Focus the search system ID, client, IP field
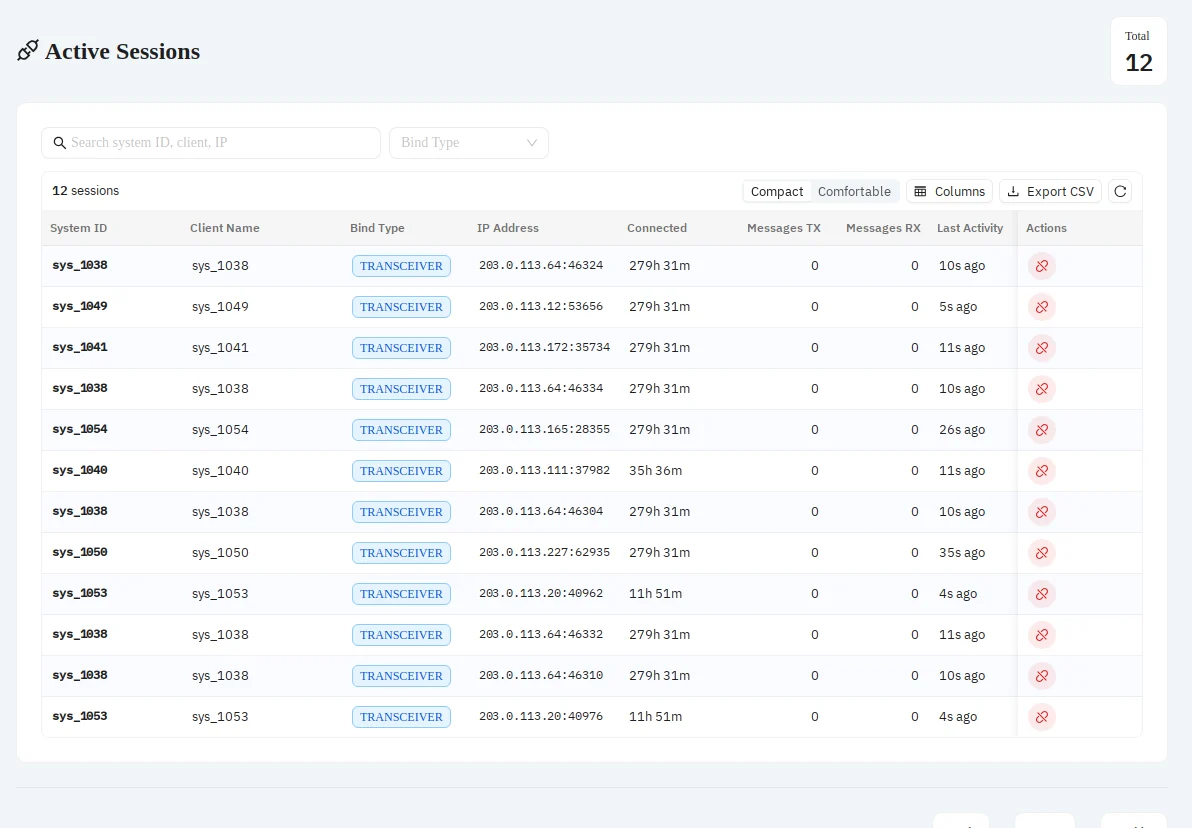1192x828 pixels. click(x=211, y=143)
